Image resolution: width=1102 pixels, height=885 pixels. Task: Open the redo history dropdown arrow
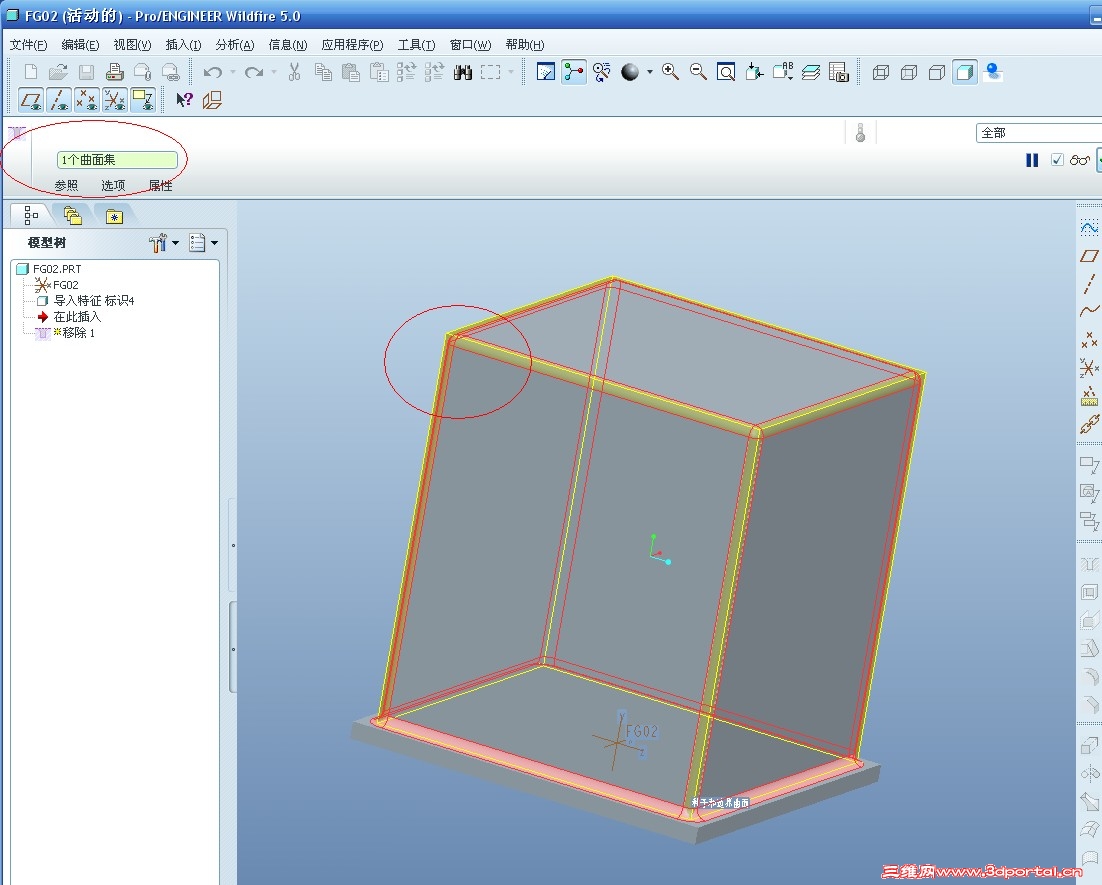[x=274, y=72]
